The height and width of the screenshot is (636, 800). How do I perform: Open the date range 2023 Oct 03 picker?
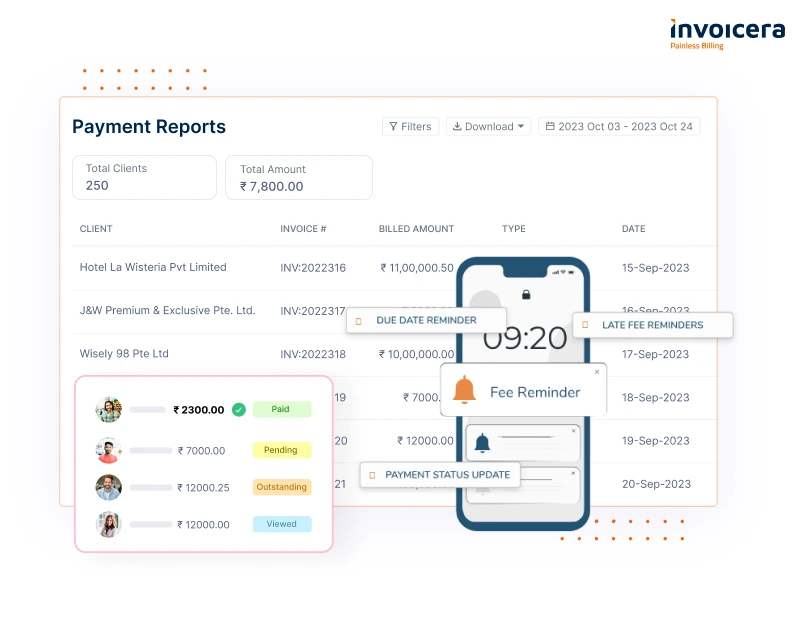[619, 126]
